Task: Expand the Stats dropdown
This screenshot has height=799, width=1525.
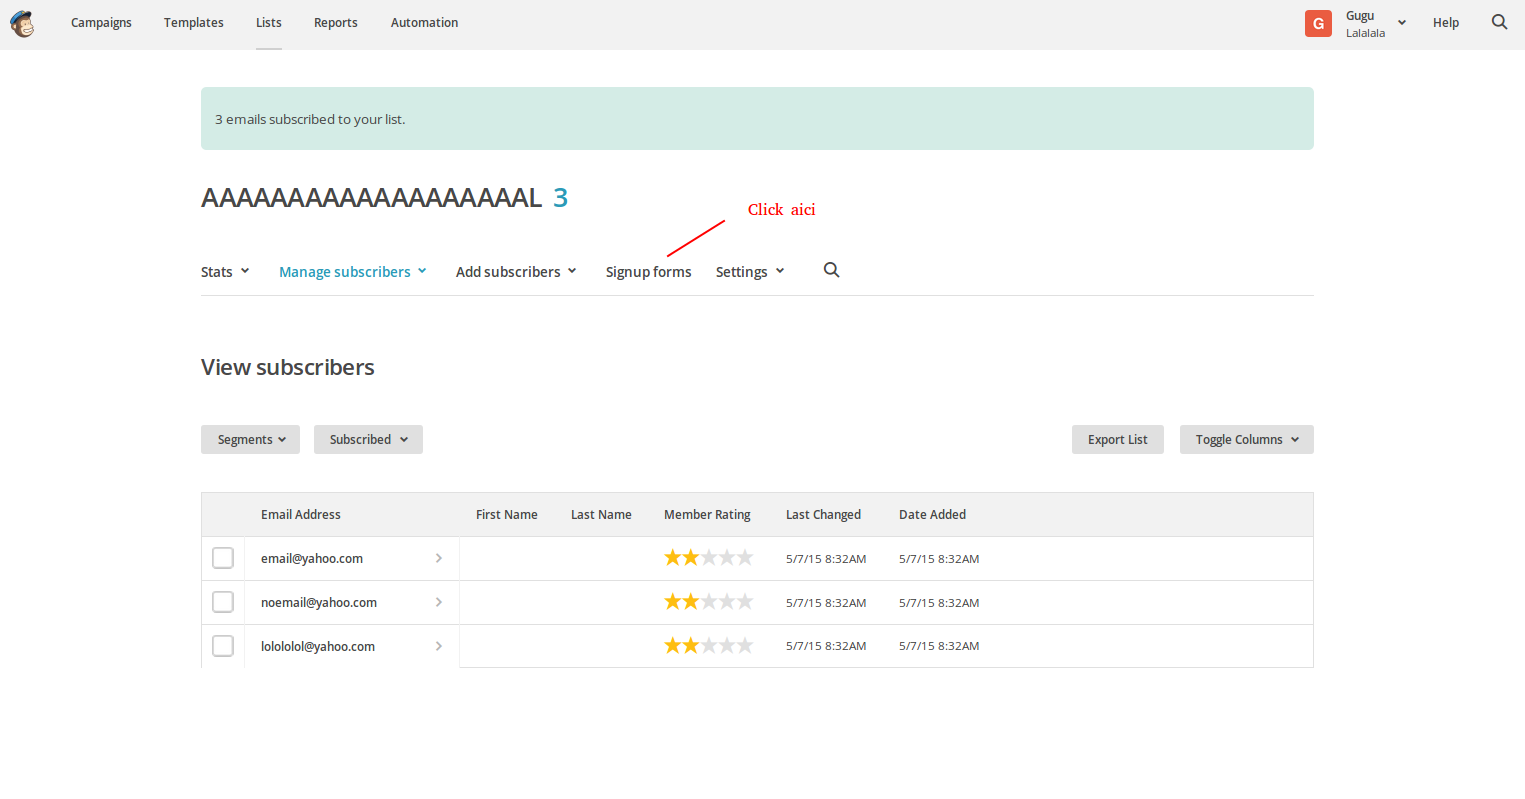Action: 225,272
